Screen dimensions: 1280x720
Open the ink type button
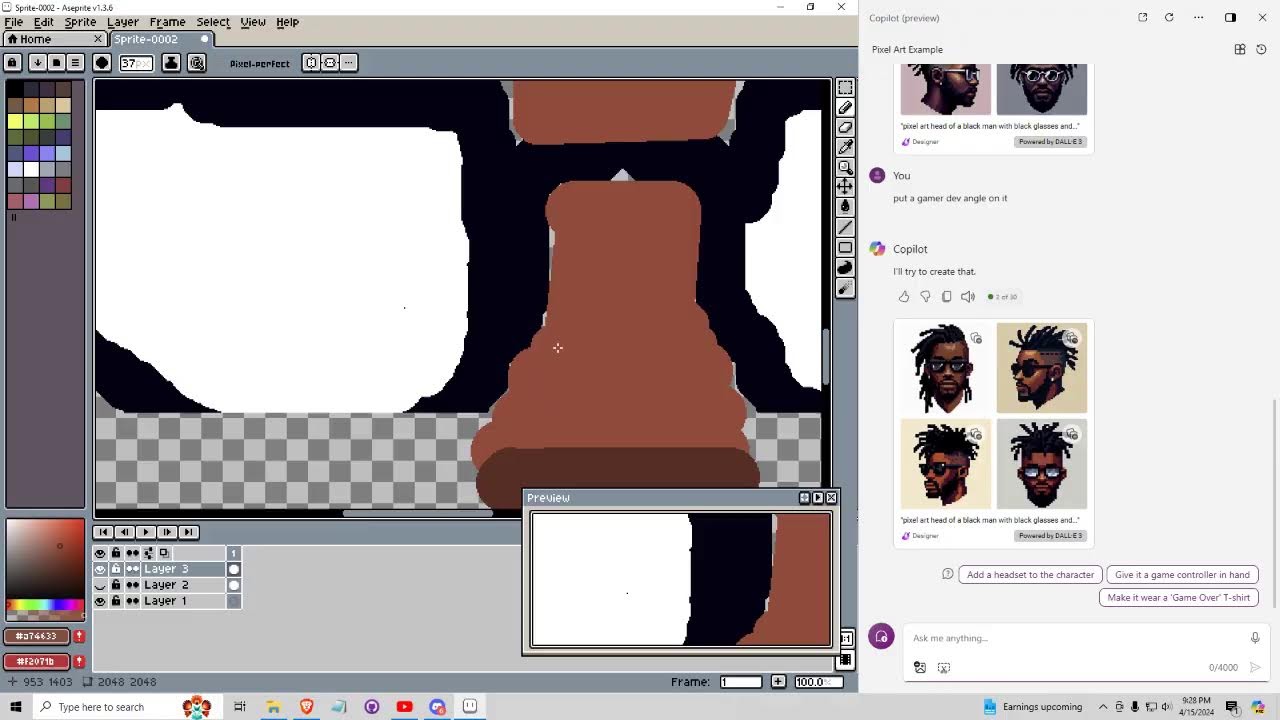(x=171, y=63)
